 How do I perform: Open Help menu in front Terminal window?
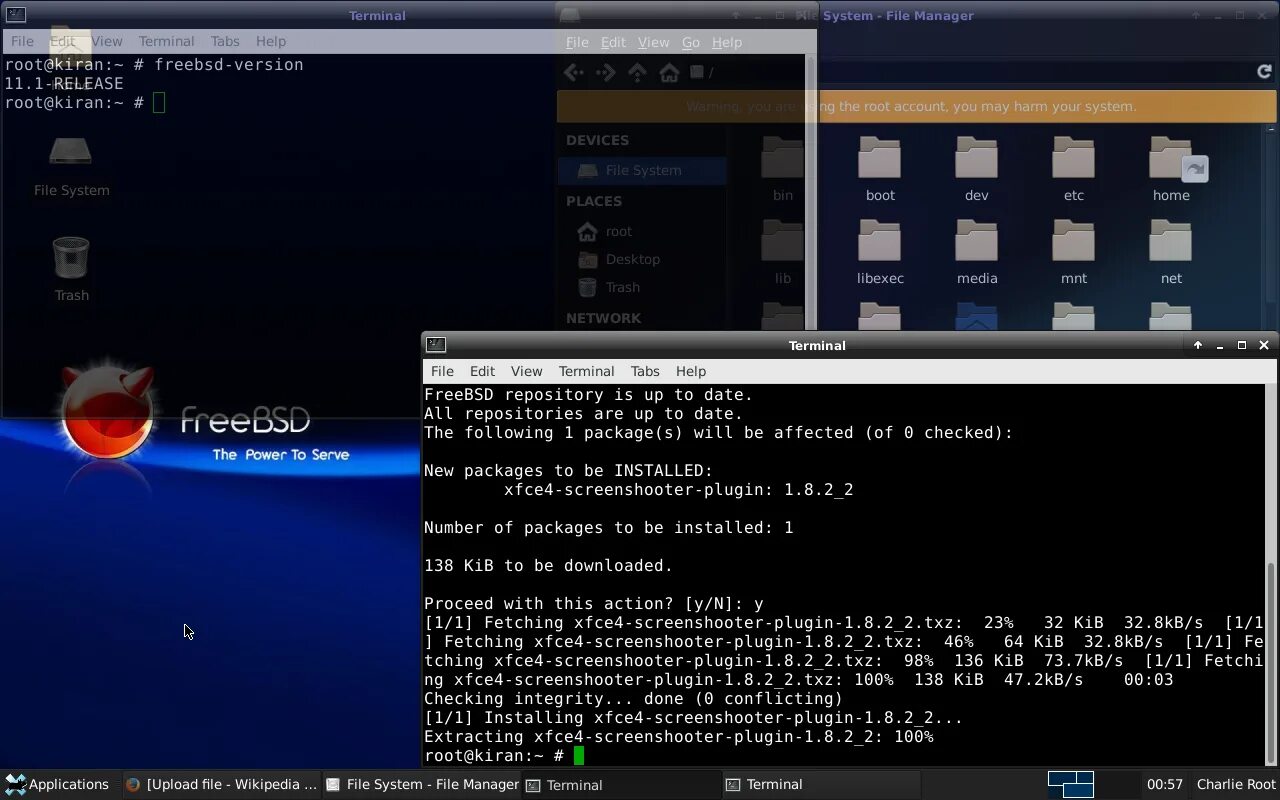(x=691, y=371)
